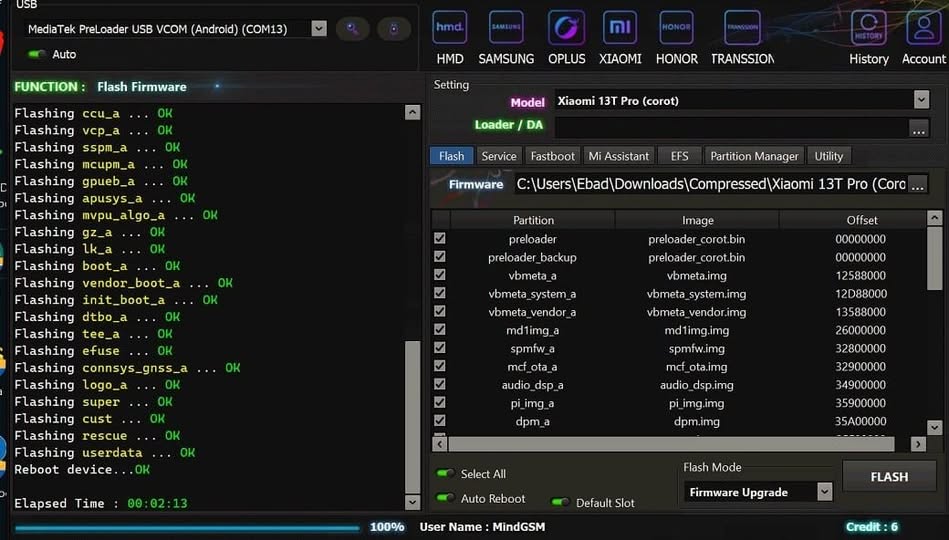949x540 pixels.
Task: Open the HMD brand icon
Action: [449, 28]
